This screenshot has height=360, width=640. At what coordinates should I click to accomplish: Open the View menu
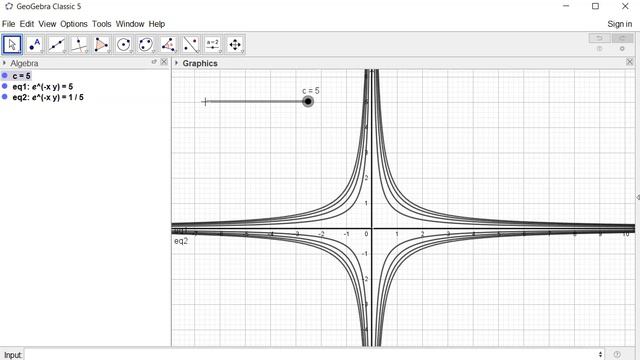click(x=47, y=24)
